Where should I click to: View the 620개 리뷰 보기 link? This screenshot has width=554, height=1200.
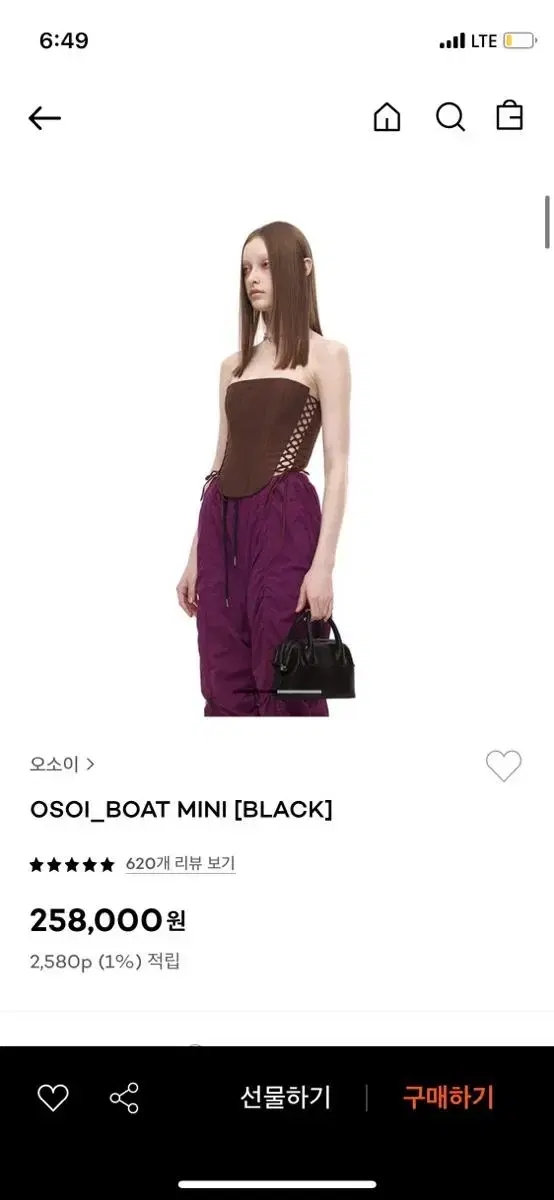coord(180,864)
